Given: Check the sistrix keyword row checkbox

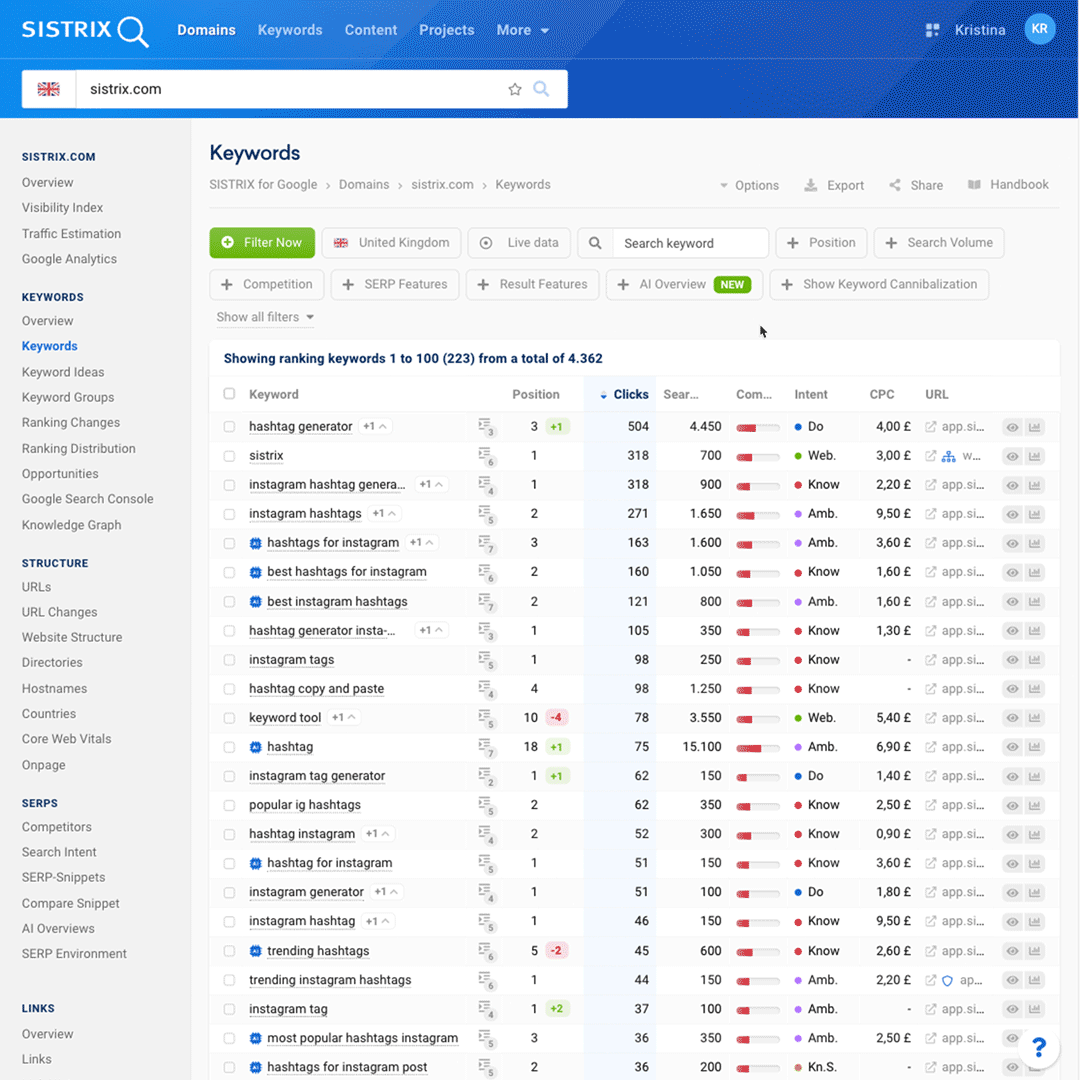Looking at the screenshot, I should point(229,456).
